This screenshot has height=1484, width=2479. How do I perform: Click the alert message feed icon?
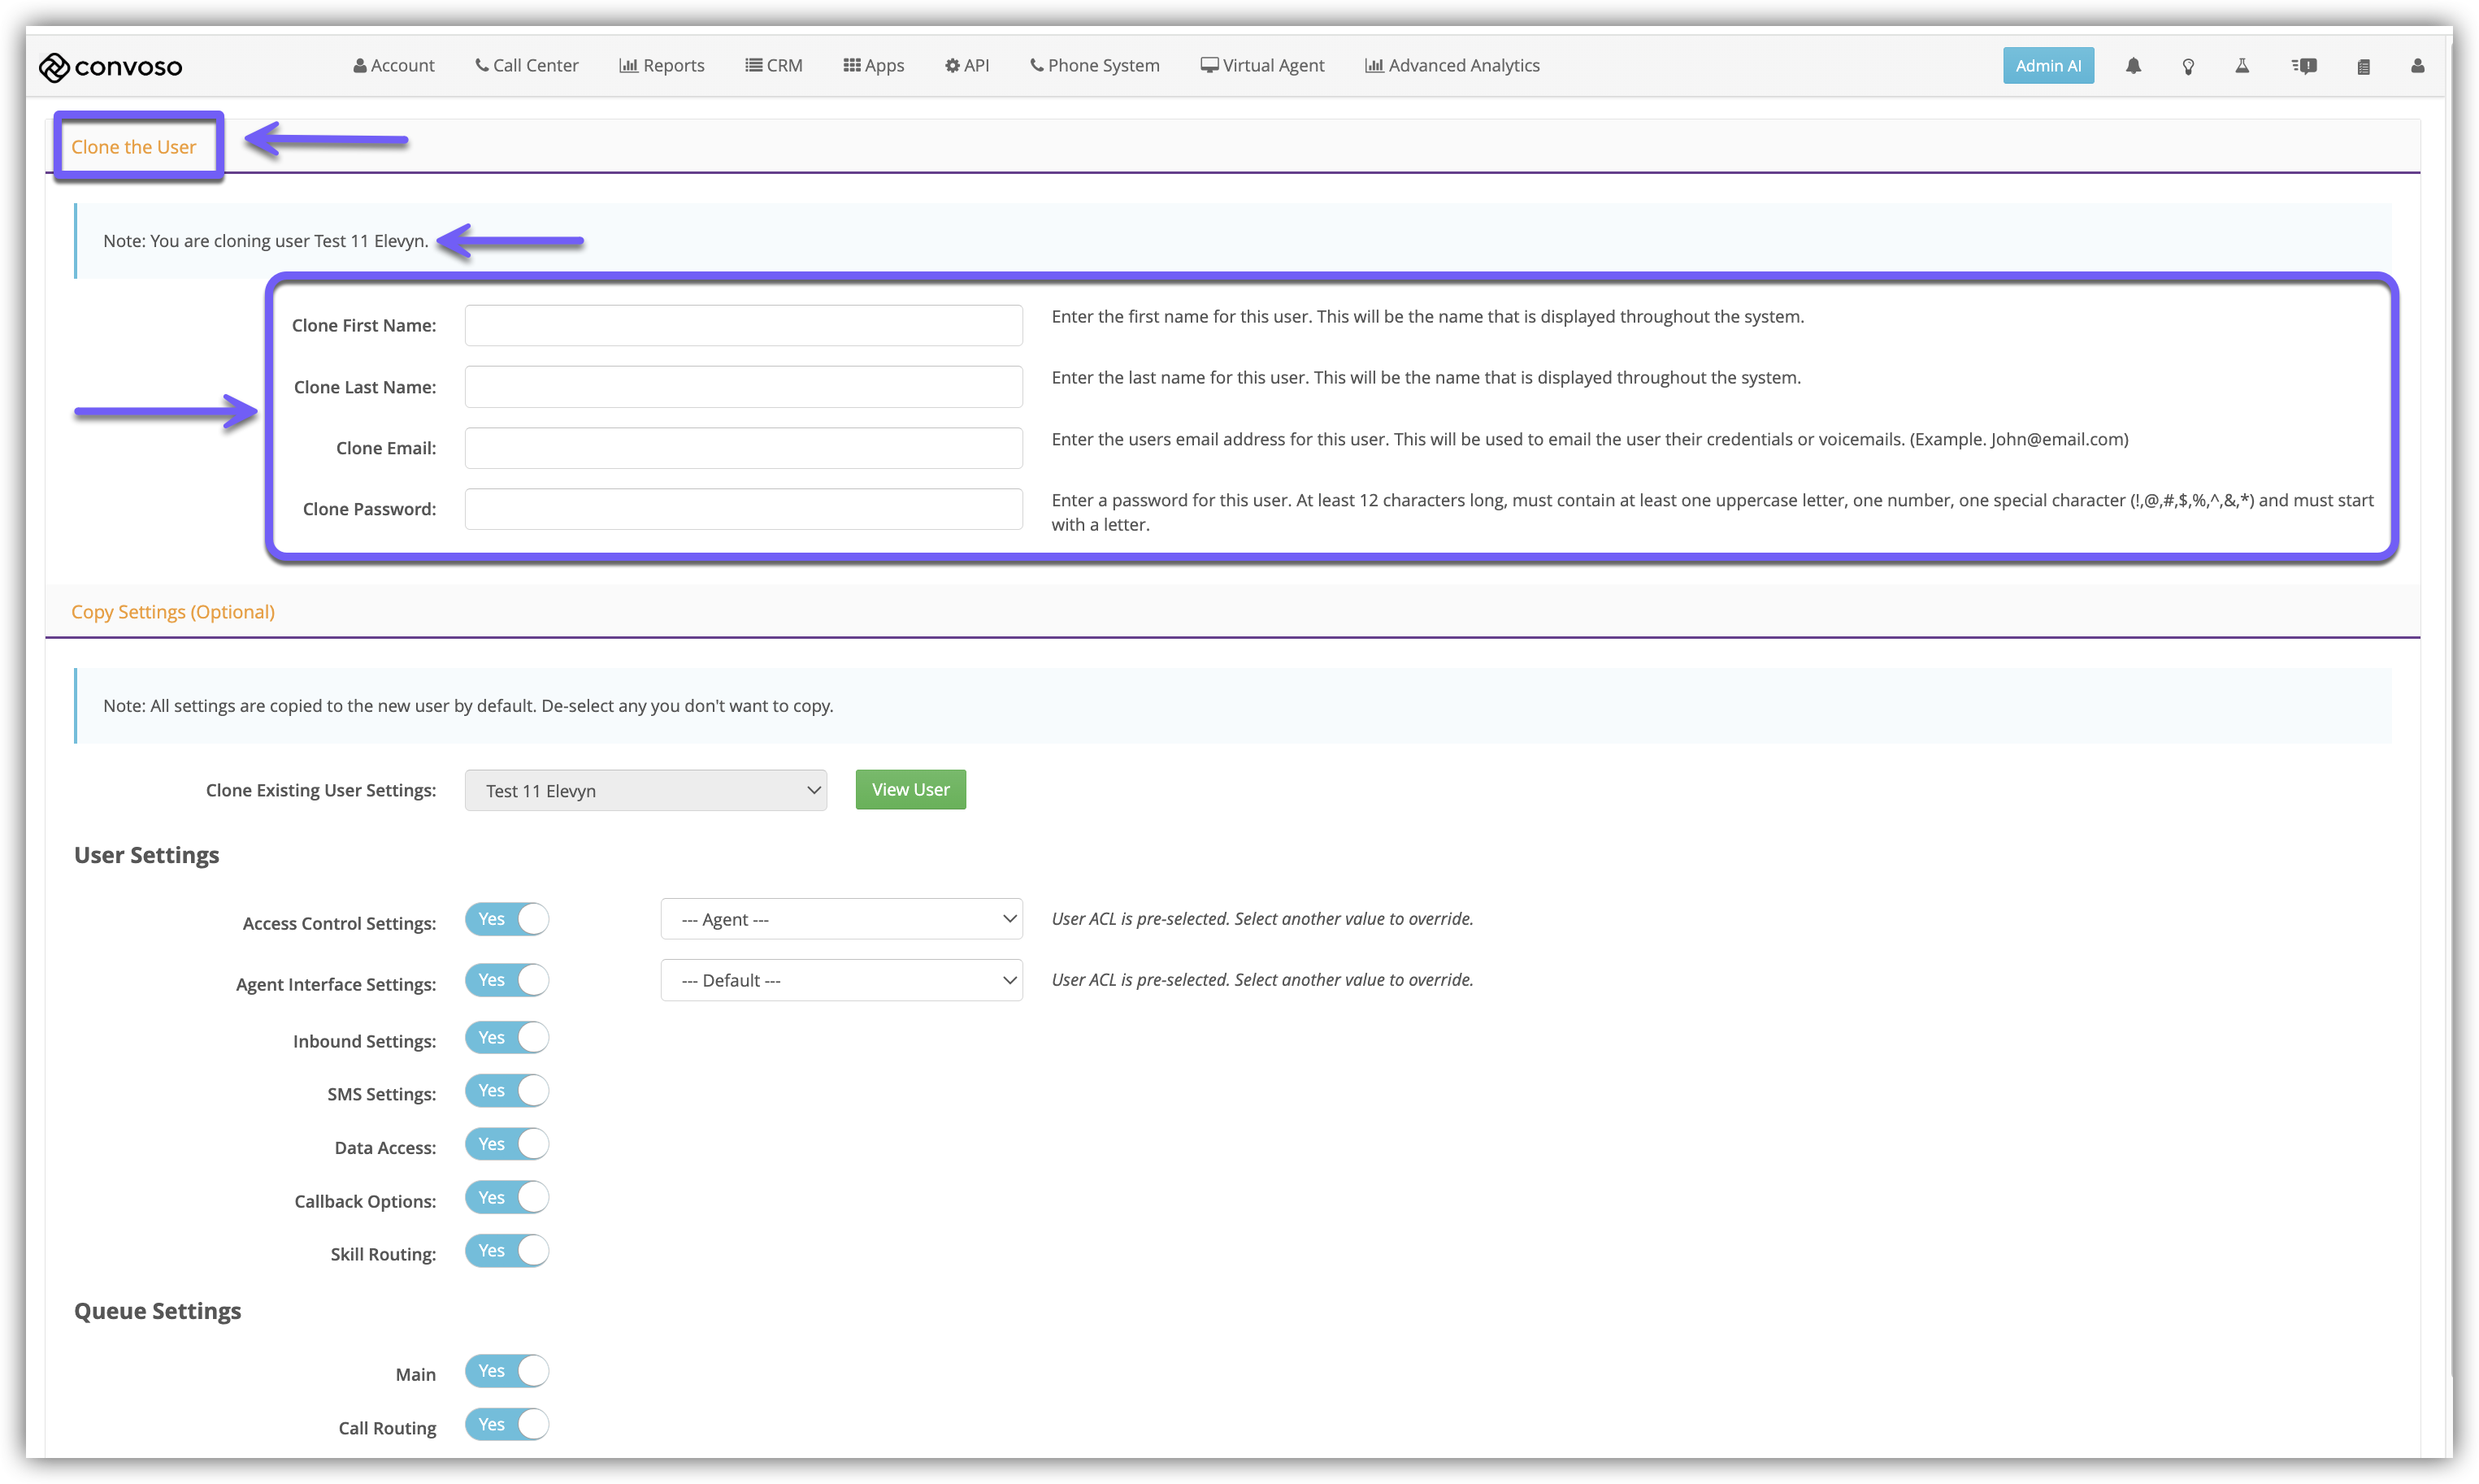coord(2304,66)
